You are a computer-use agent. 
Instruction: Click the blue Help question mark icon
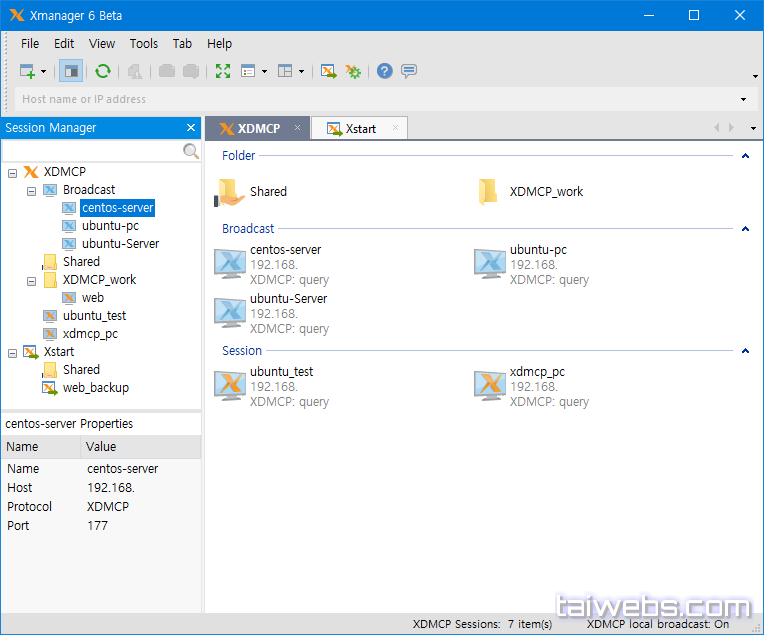[384, 71]
